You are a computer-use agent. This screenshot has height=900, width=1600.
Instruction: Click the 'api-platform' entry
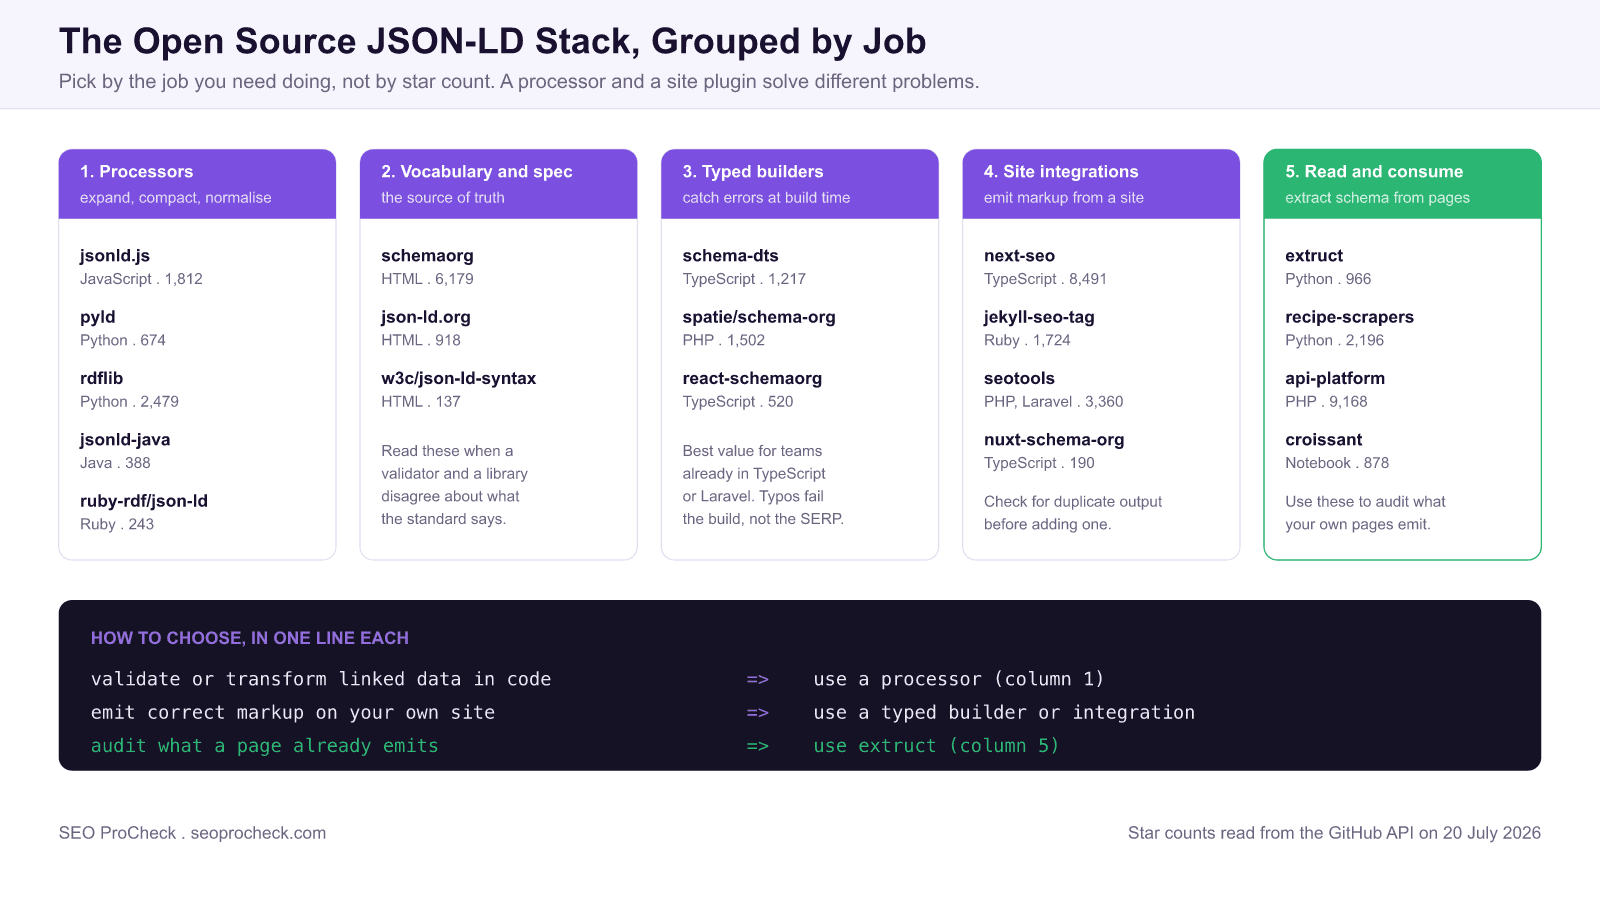pyautogui.click(x=1335, y=378)
